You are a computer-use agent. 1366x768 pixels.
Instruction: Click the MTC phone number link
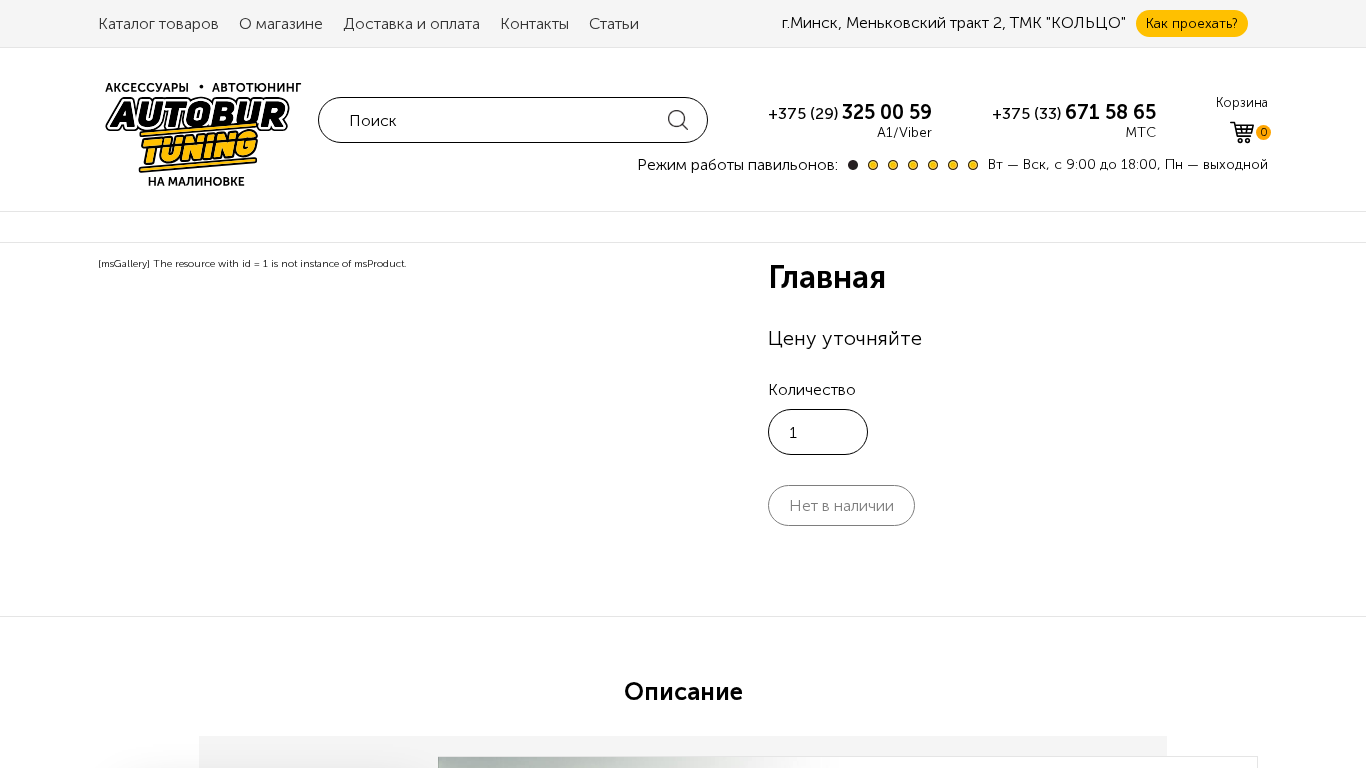click(x=1074, y=113)
